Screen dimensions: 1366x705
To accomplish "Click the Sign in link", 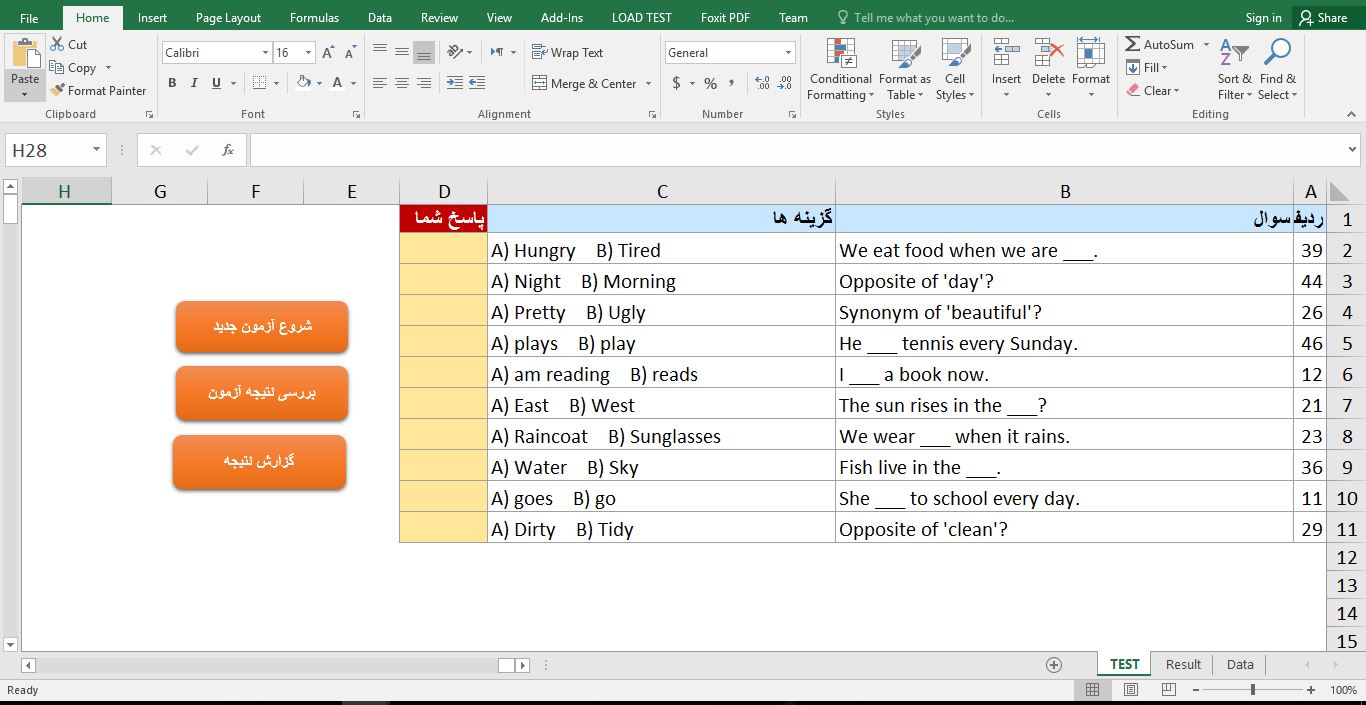I will click(x=1263, y=18).
